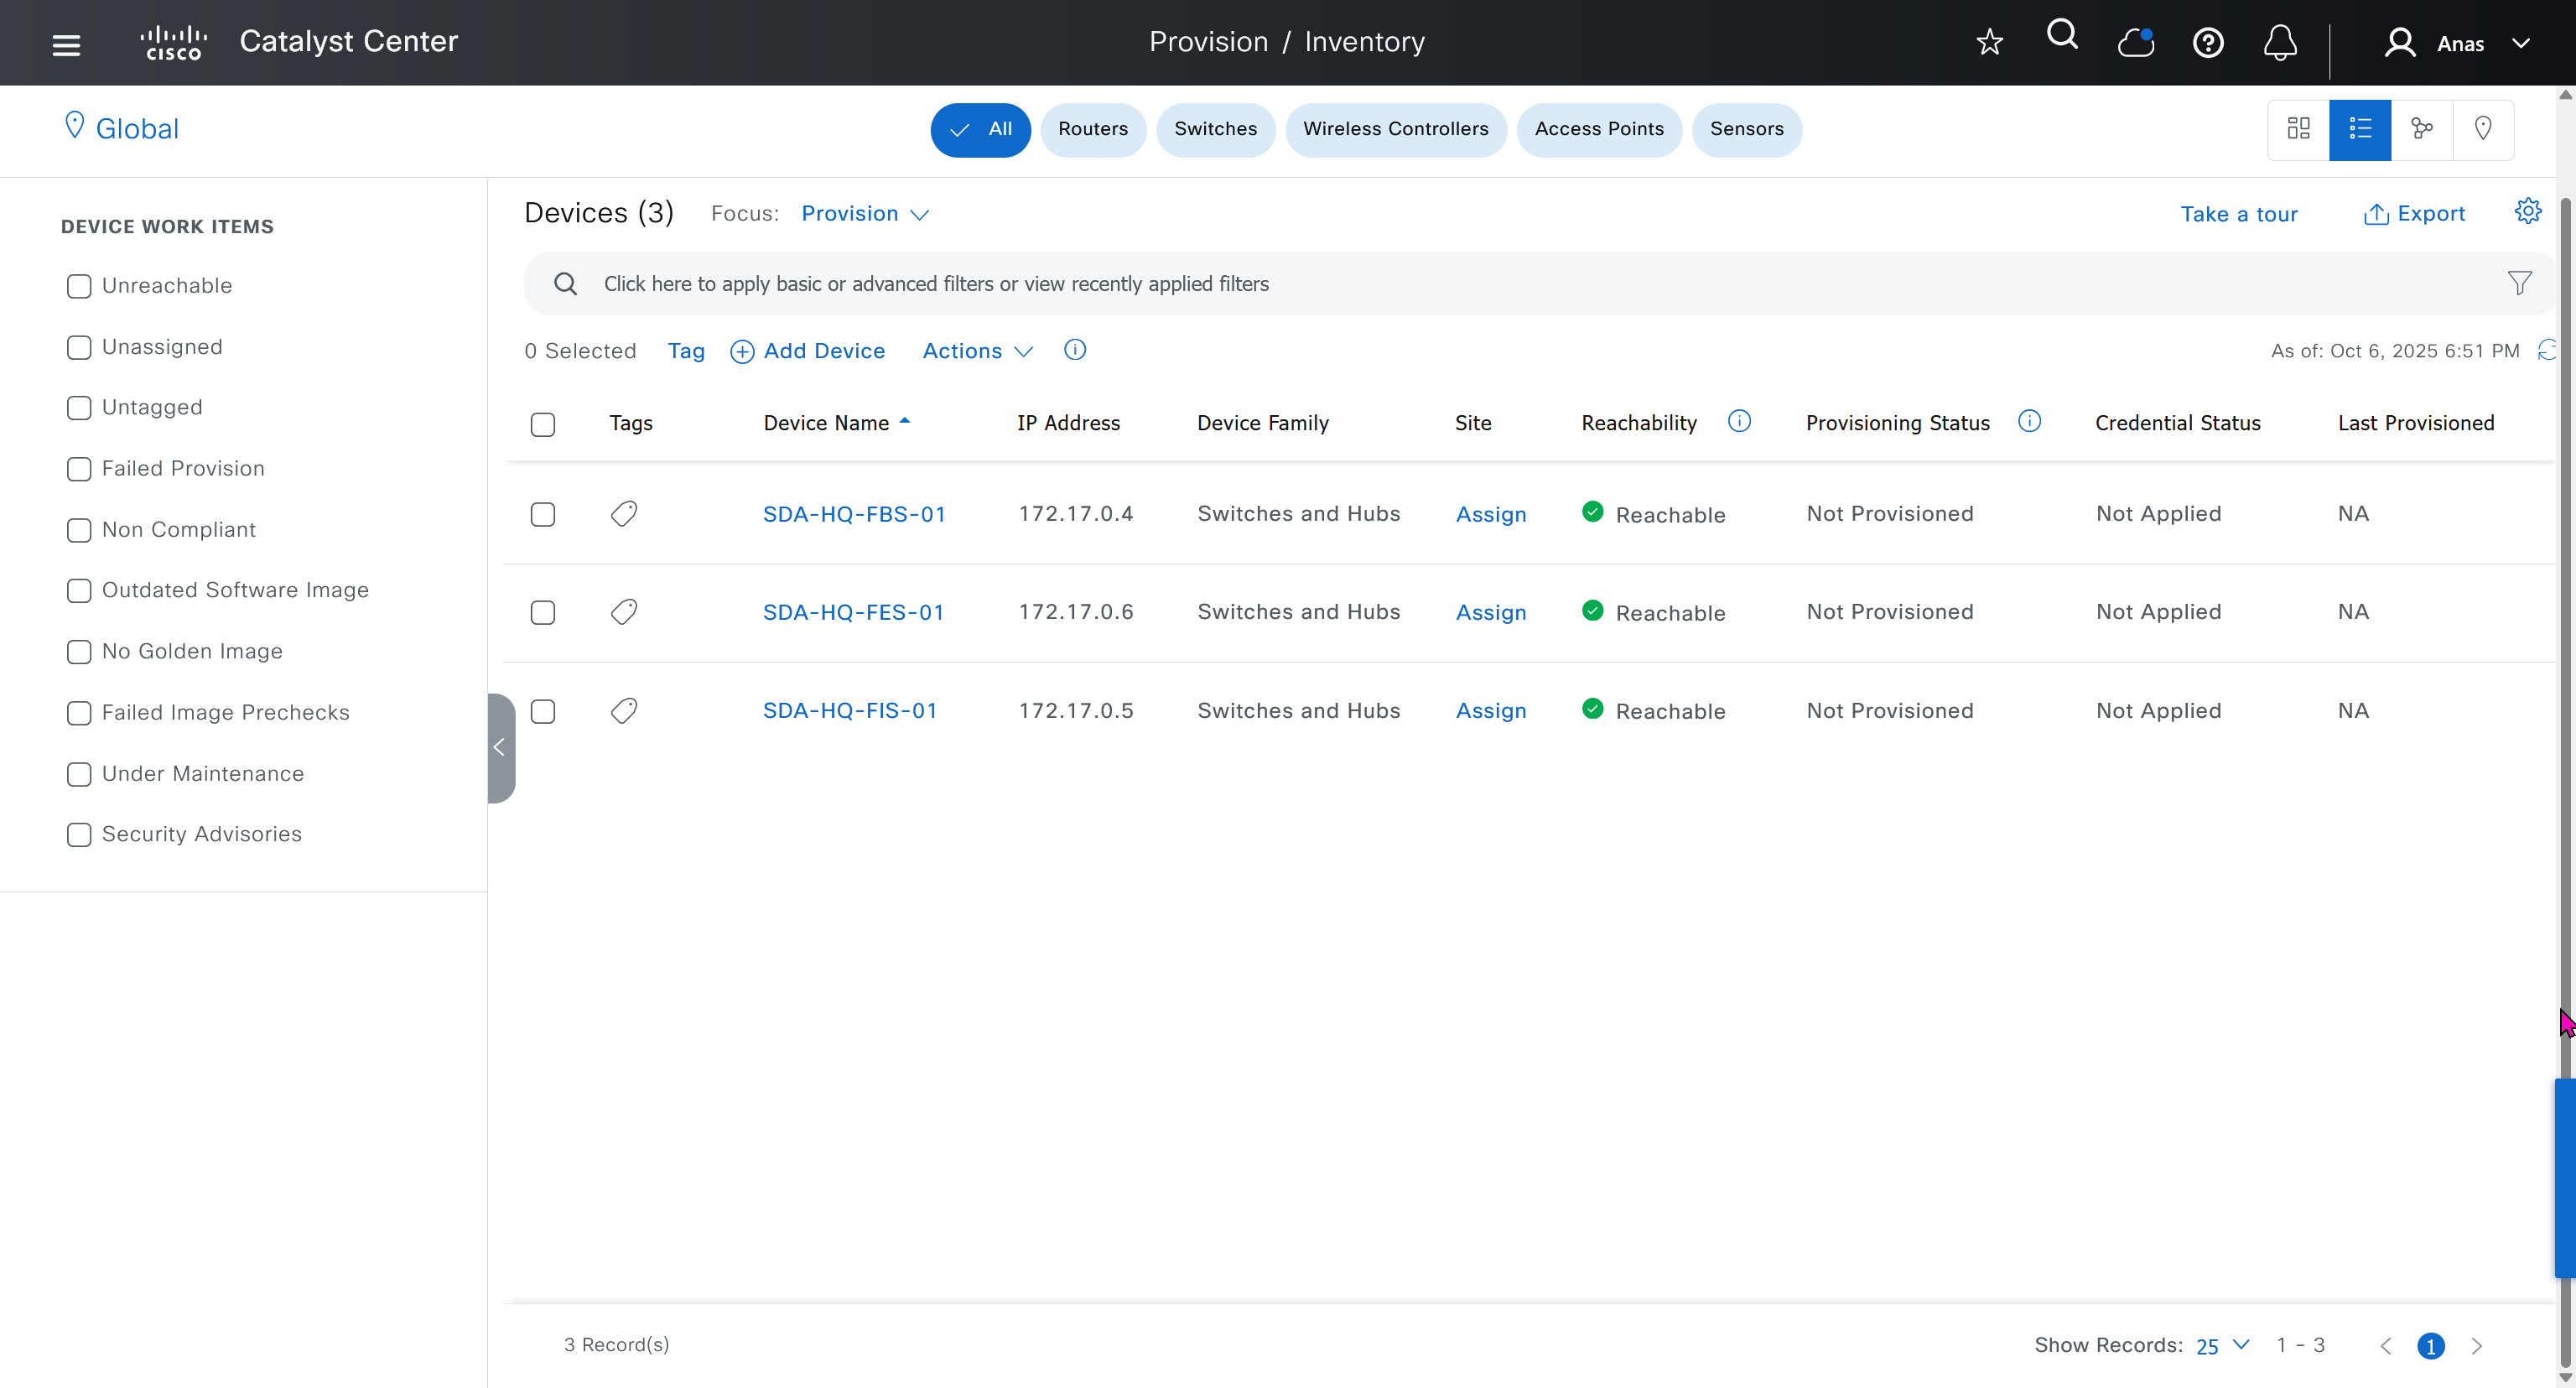Open table settings gear icon
The height and width of the screenshot is (1388, 2576).
2527,212
